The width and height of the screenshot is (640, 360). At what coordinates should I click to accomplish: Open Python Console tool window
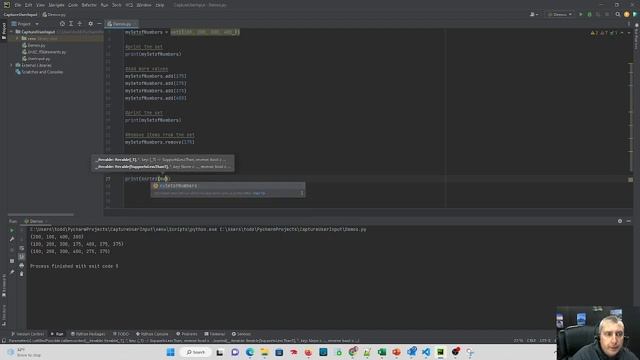(152, 334)
